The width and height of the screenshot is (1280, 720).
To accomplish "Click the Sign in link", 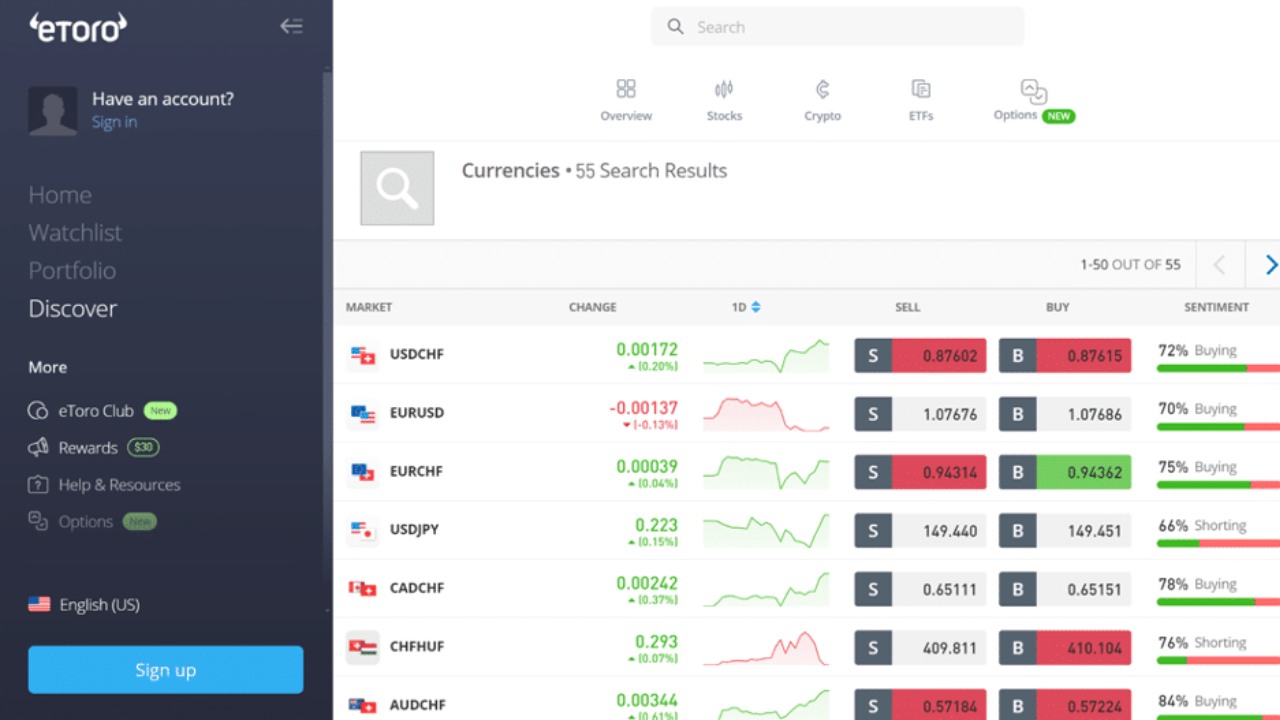I will pyautogui.click(x=114, y=122).
